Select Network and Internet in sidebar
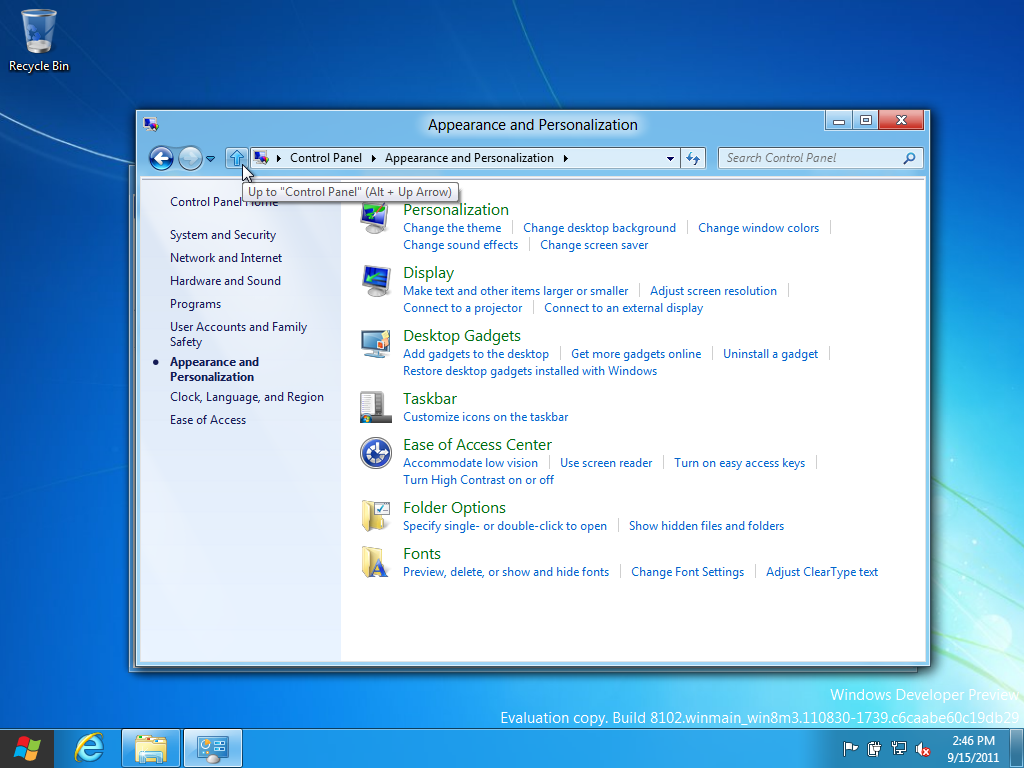 [226, 258]
